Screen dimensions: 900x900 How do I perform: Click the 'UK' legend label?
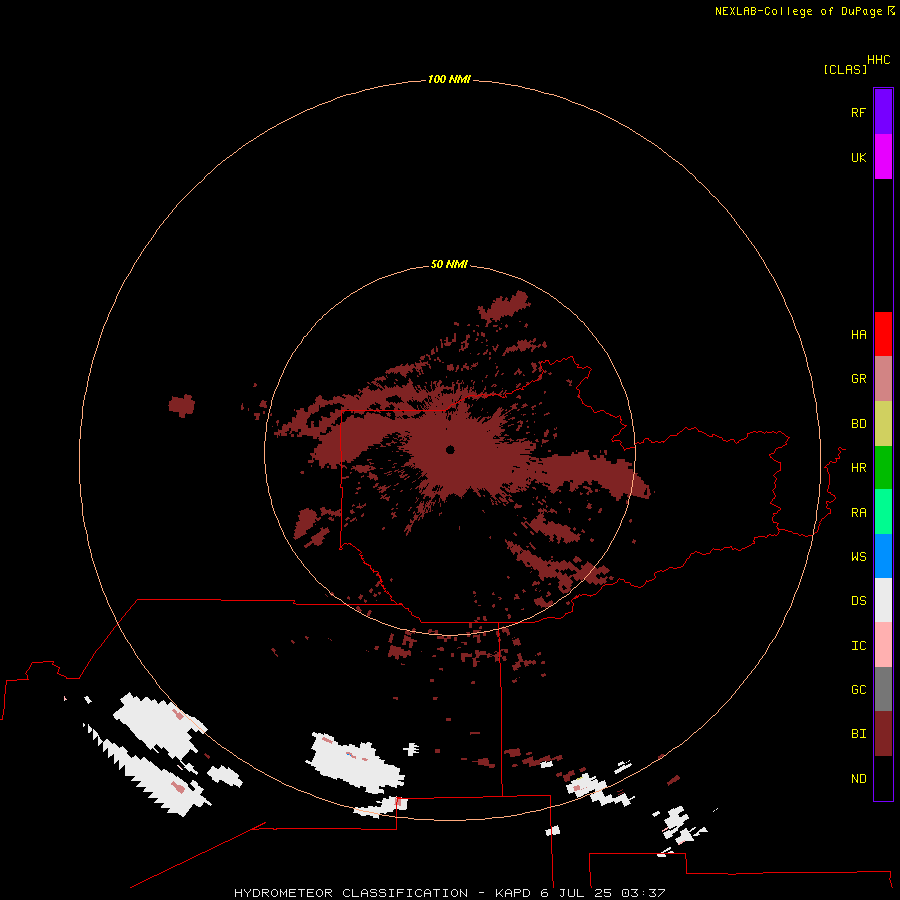click(858, 157)
